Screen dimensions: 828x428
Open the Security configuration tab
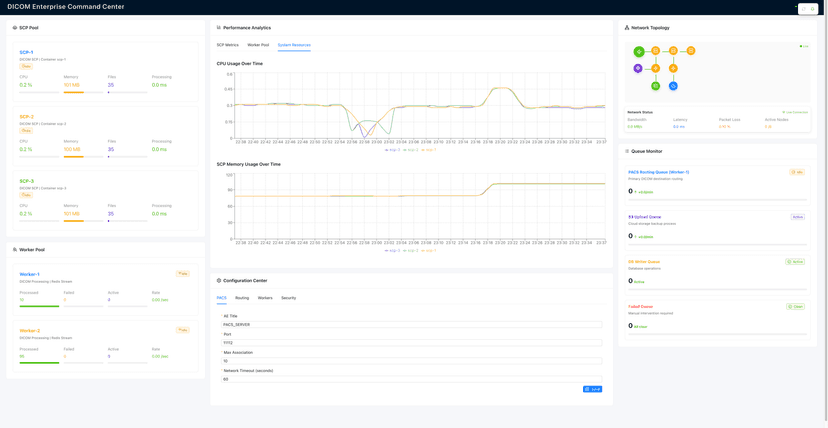(288, 298)
